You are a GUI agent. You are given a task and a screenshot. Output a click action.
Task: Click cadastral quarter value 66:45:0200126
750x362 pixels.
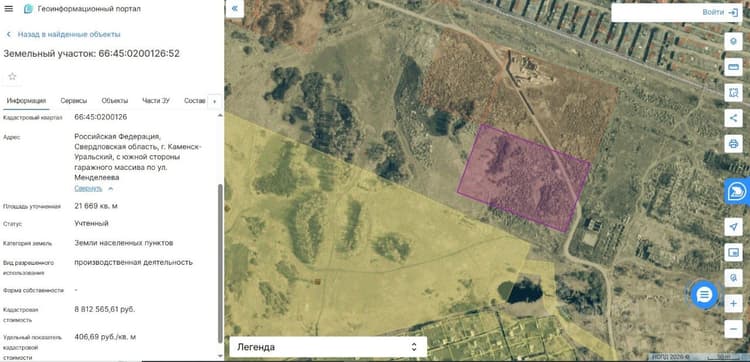pyautogui.click(x=101, y=117)
